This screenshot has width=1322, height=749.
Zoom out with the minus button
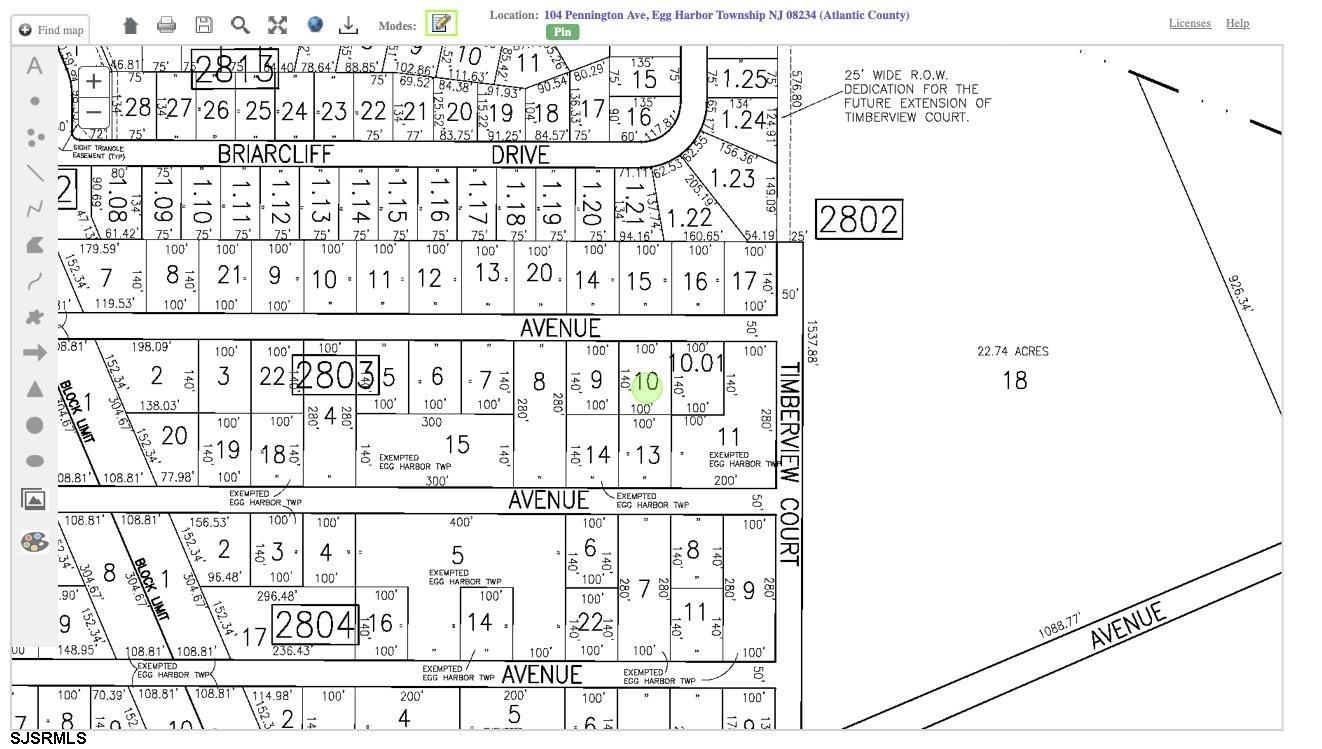[x=93, y=110]
